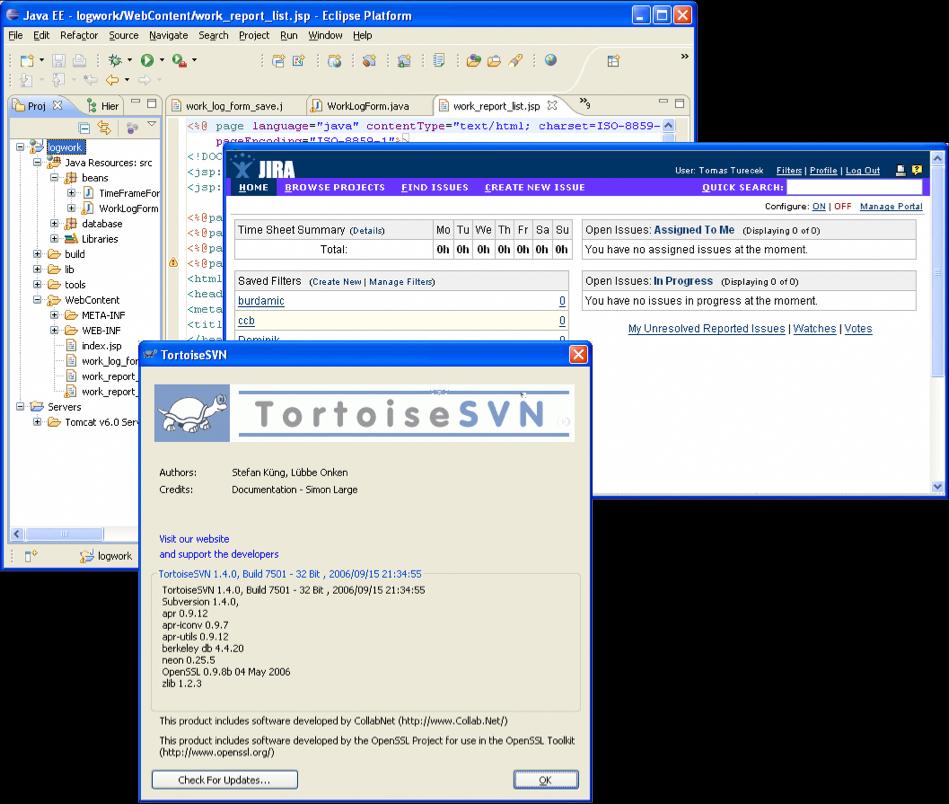Open CREATE NEW ISSUE in JIRA
This screenshot has width=949, height=804.
tap(535, 188)
